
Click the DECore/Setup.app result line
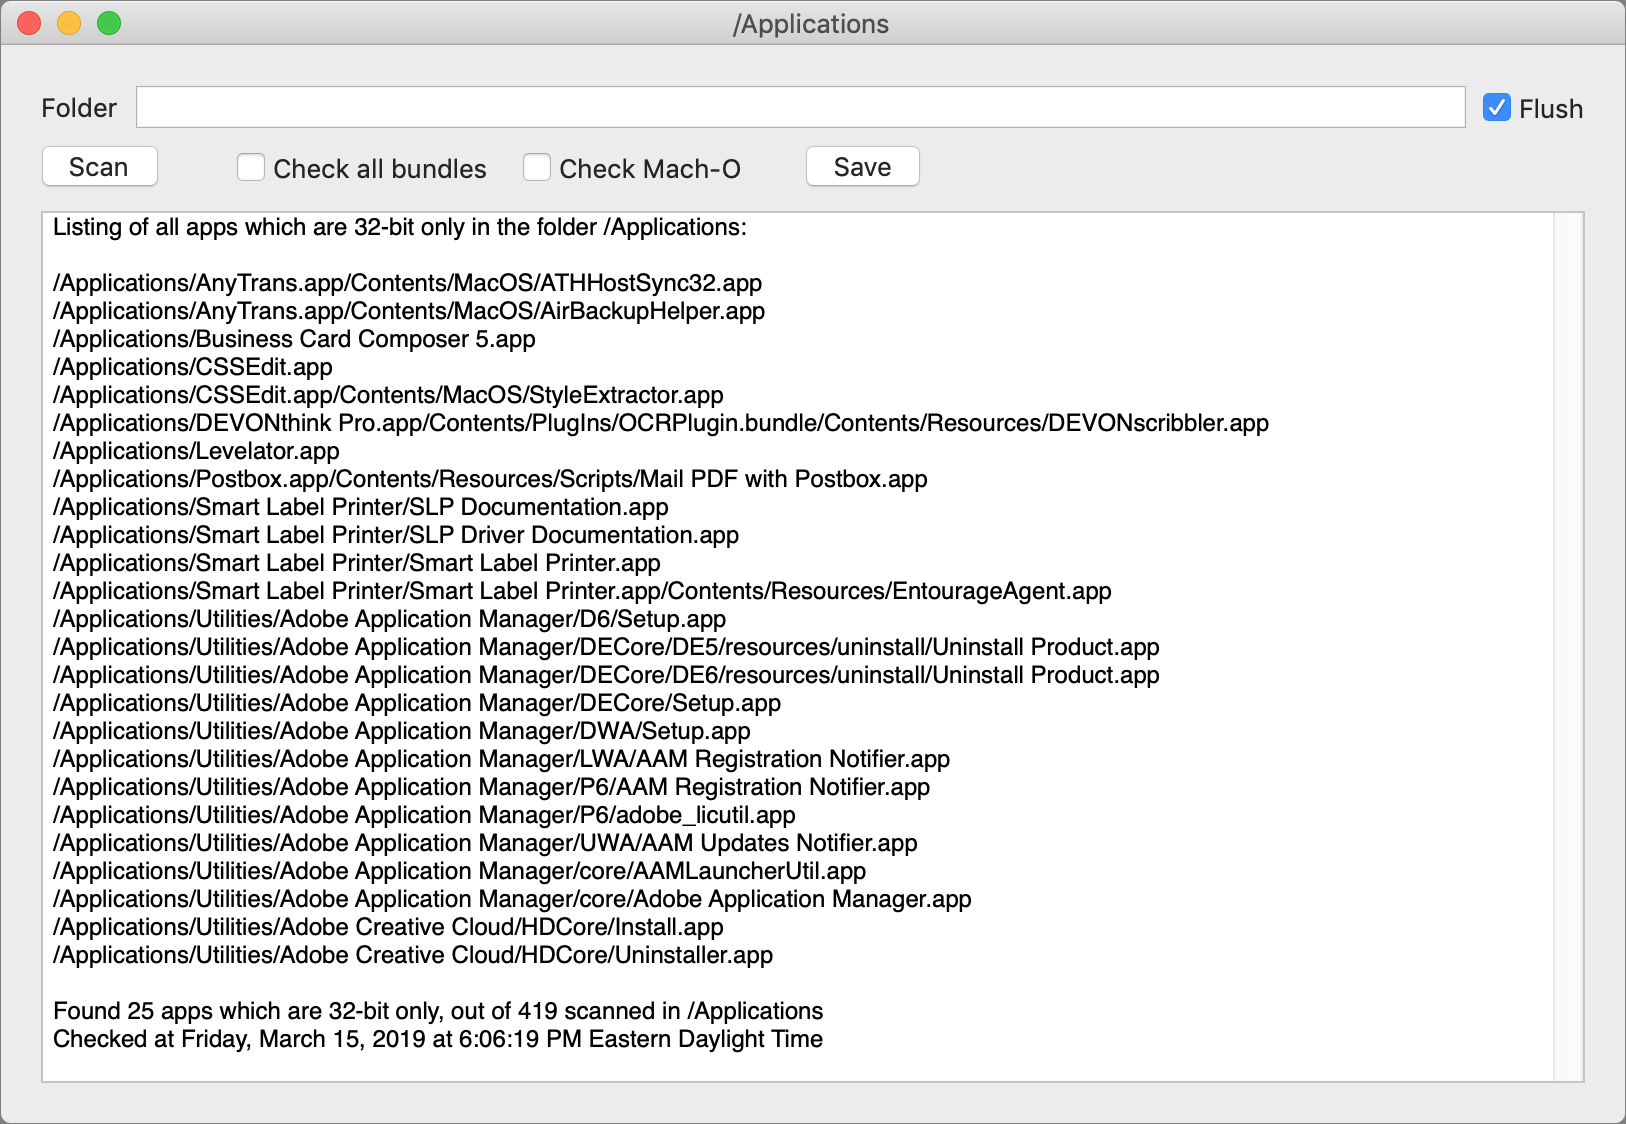(x=417, y=703)
